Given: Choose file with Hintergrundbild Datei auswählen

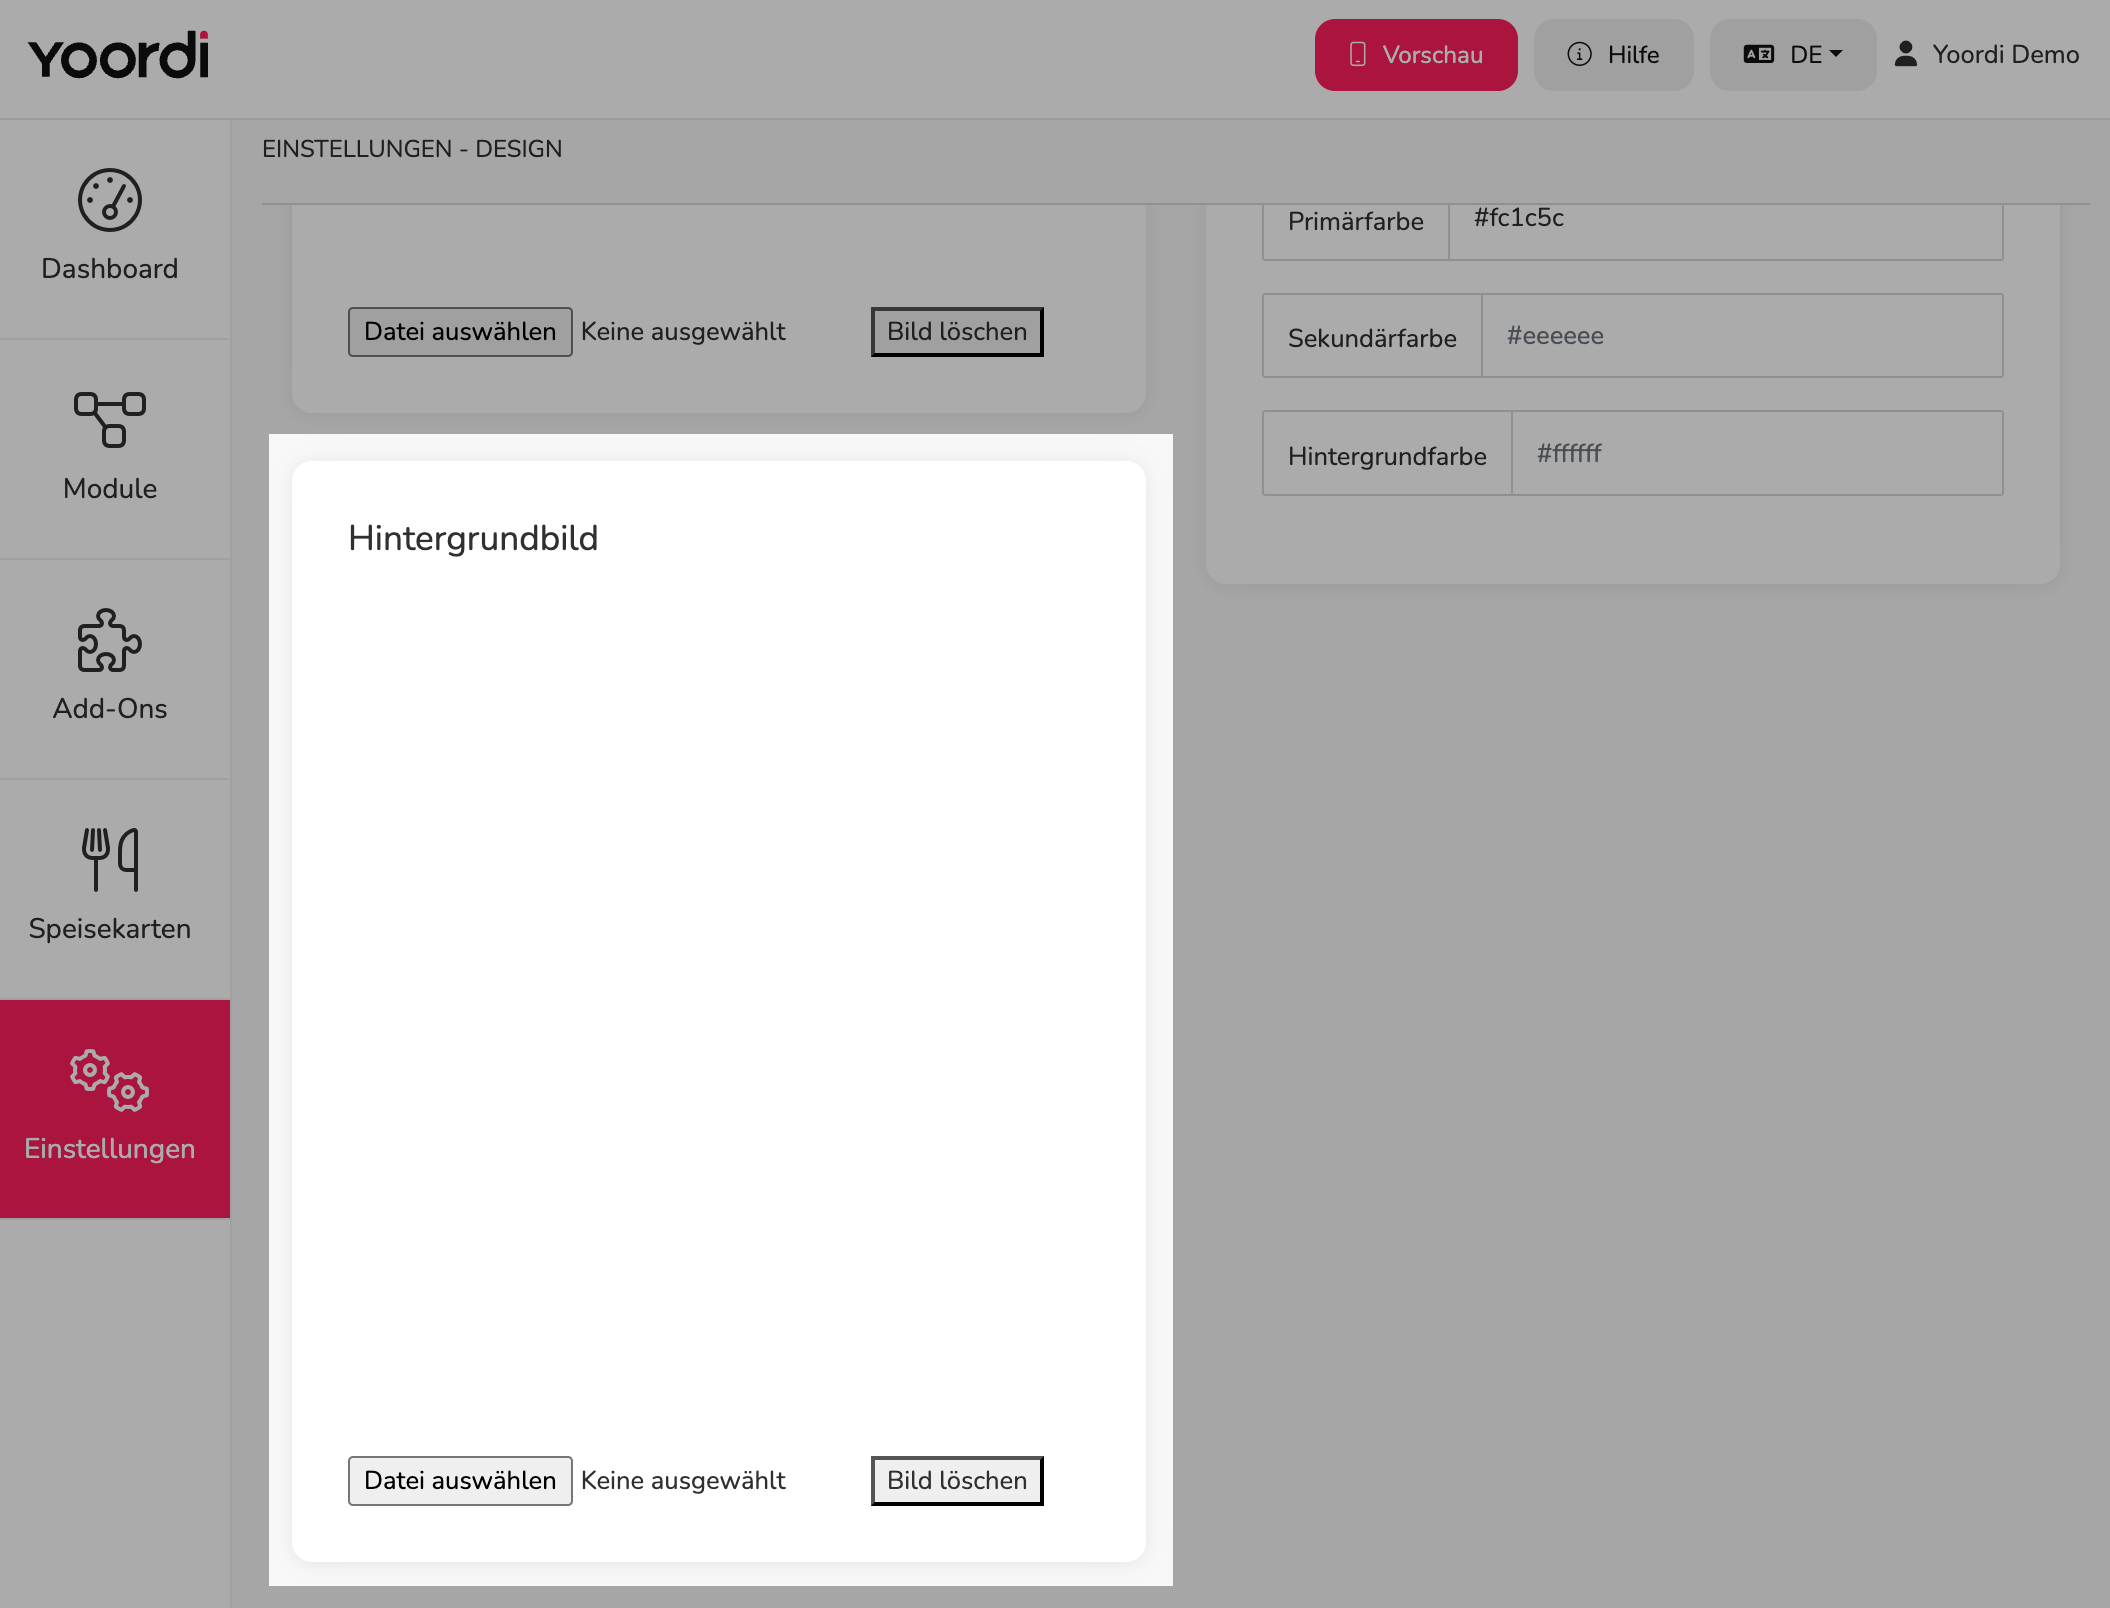Looking at the screenshot, I should (x=460, y=1480).
